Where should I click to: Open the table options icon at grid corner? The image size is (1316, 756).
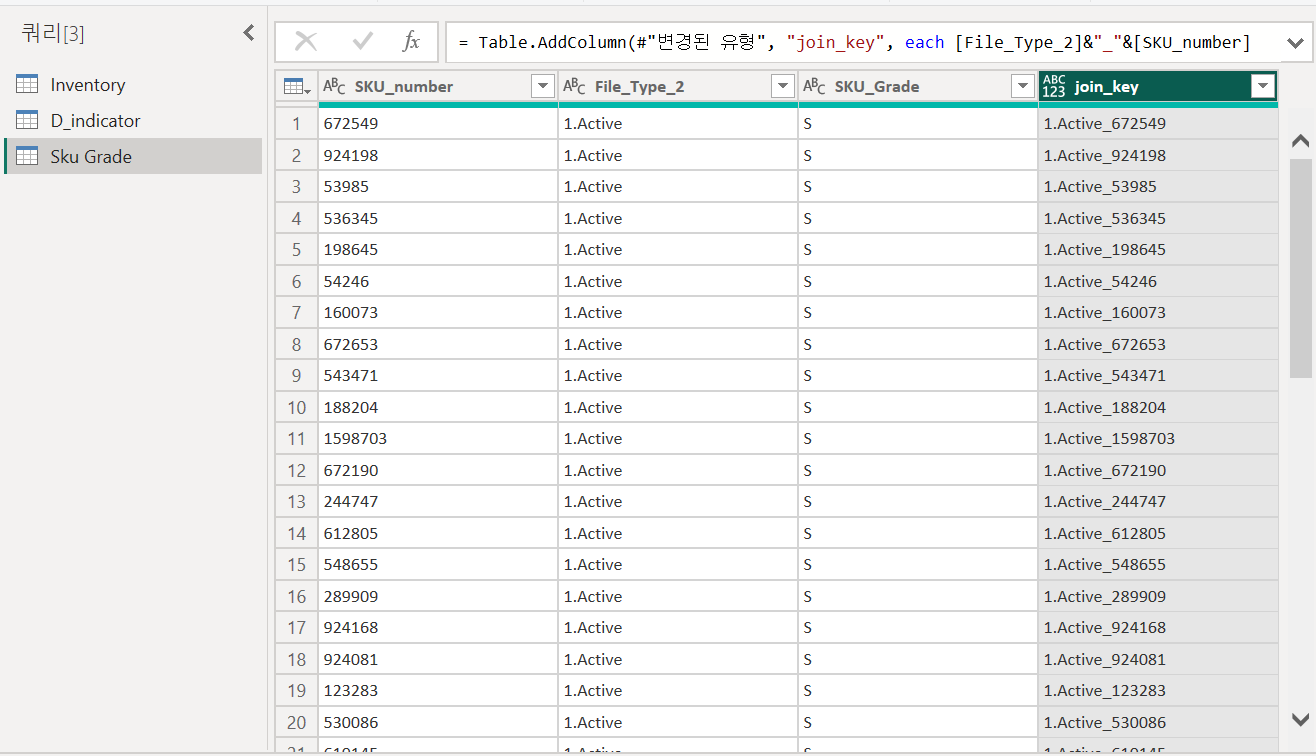point(295,86)
